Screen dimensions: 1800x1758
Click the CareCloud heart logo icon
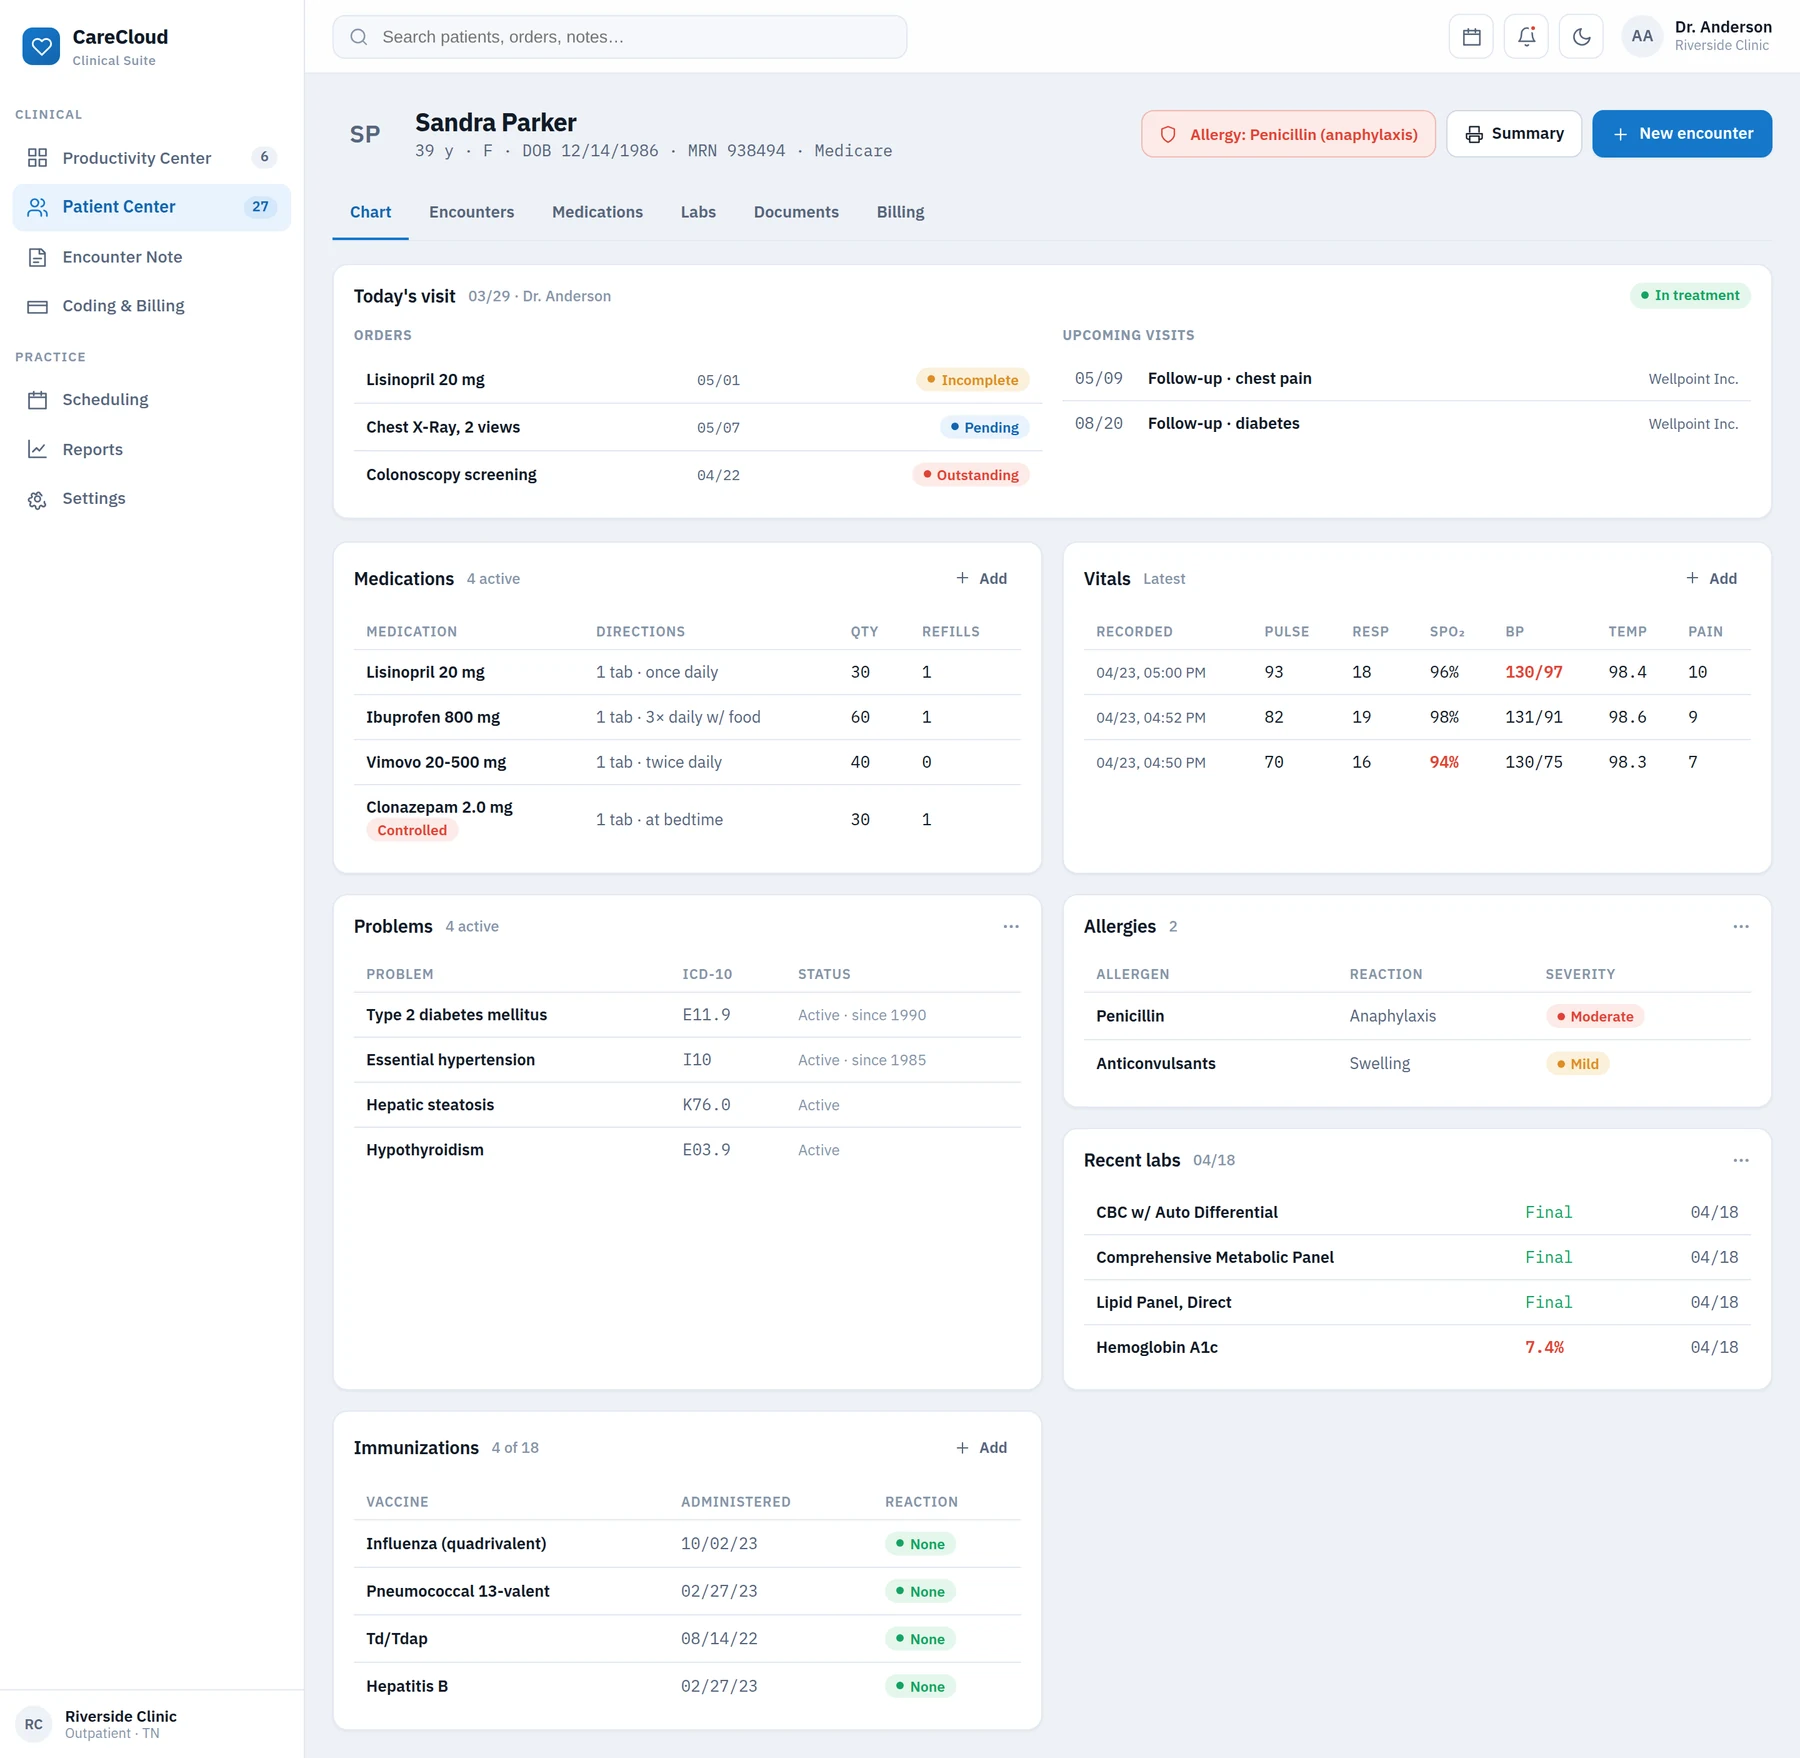pos(41,46)
